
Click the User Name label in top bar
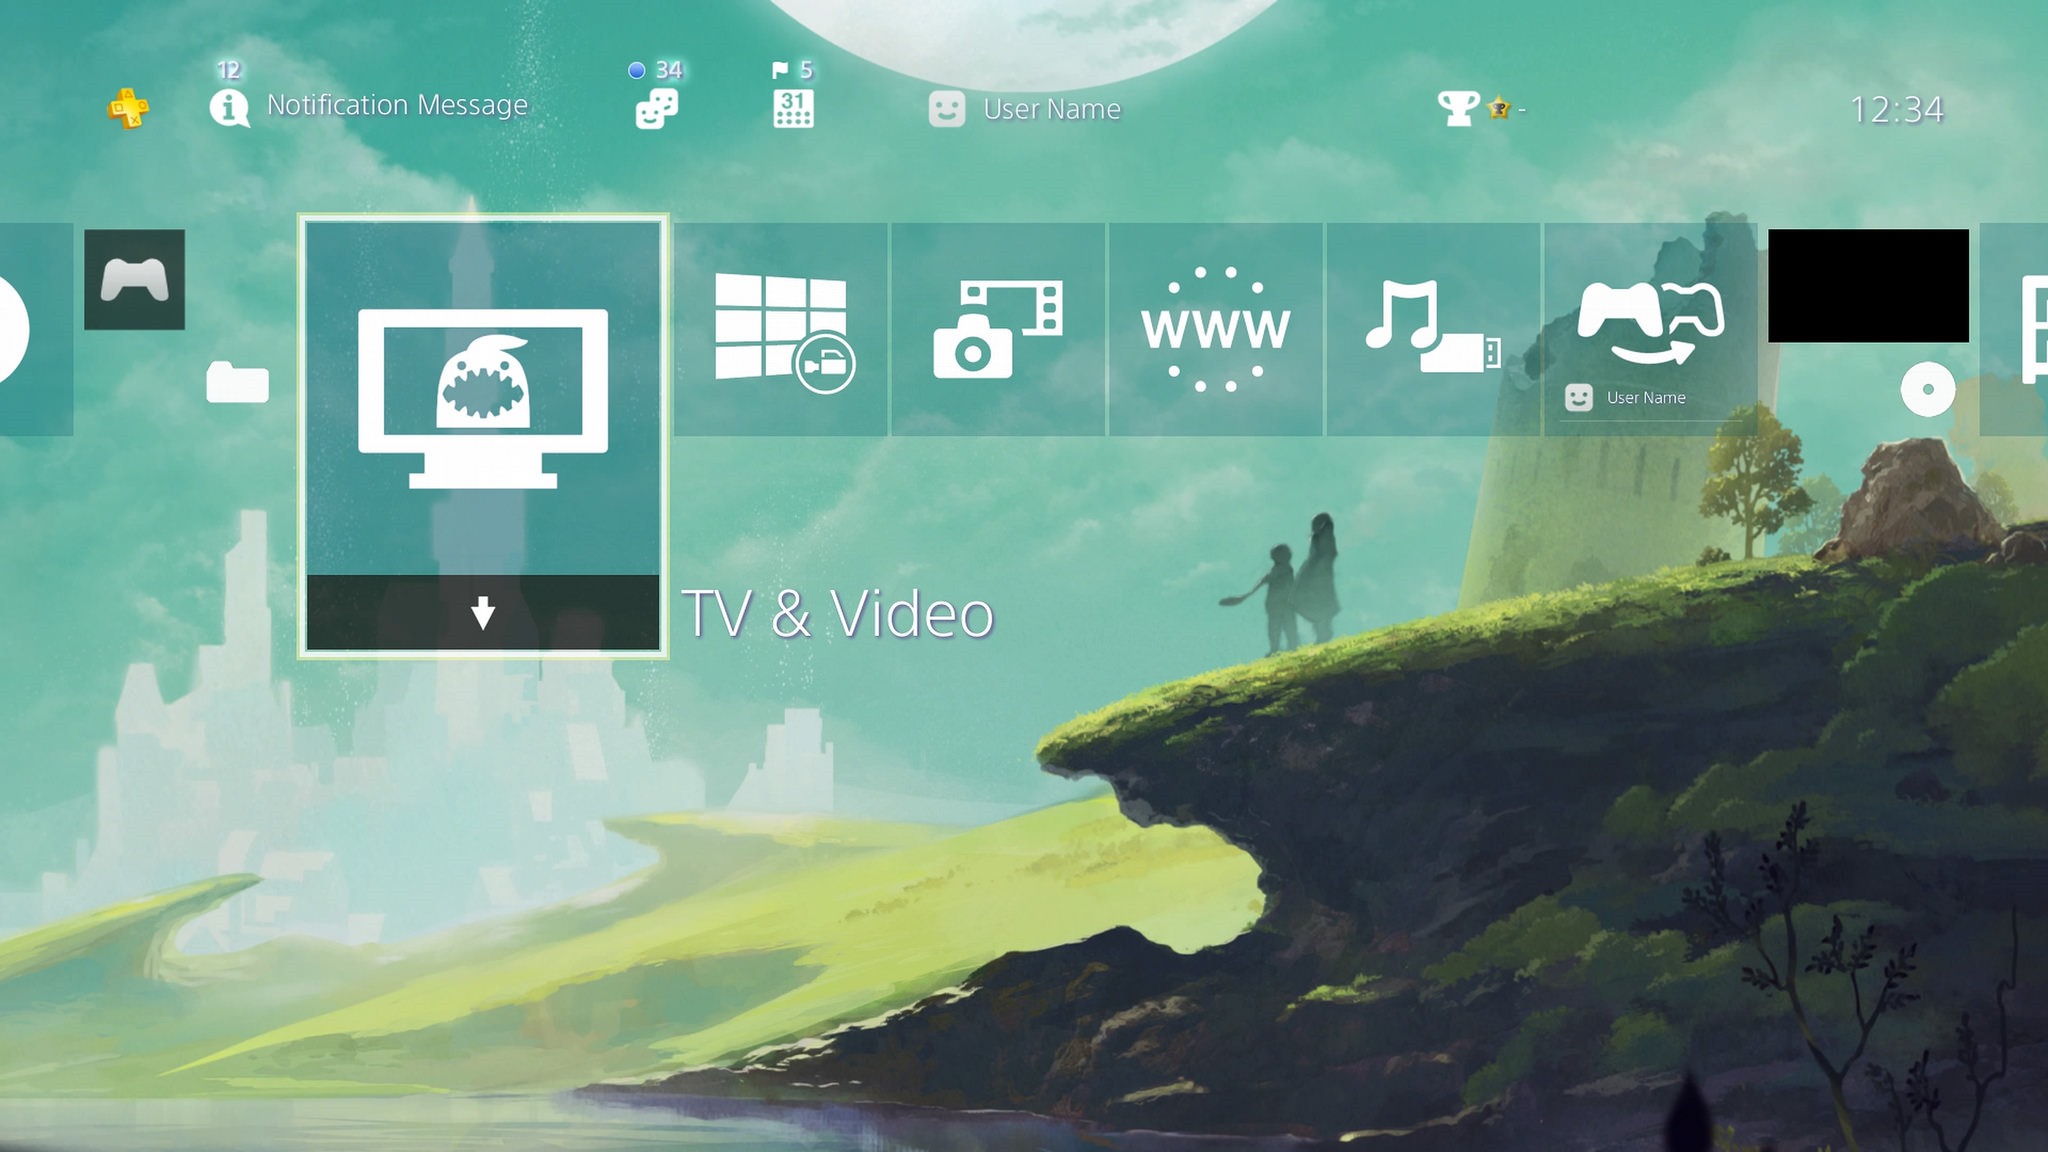pos(1051,109)
